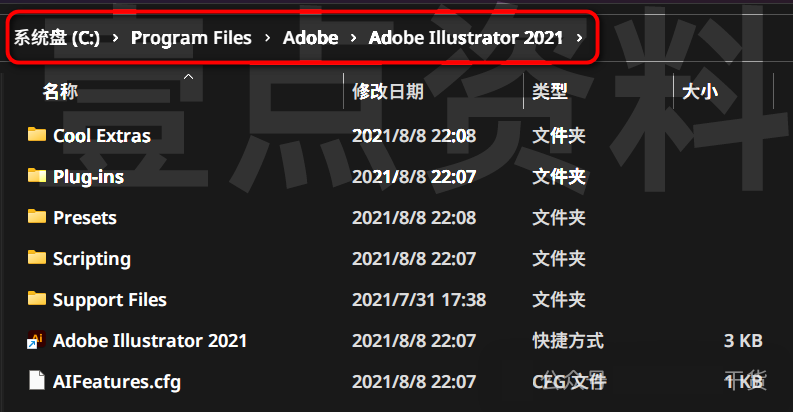Sort by 修改日期 column header
The image size is (793, 412).
[388, 91]
